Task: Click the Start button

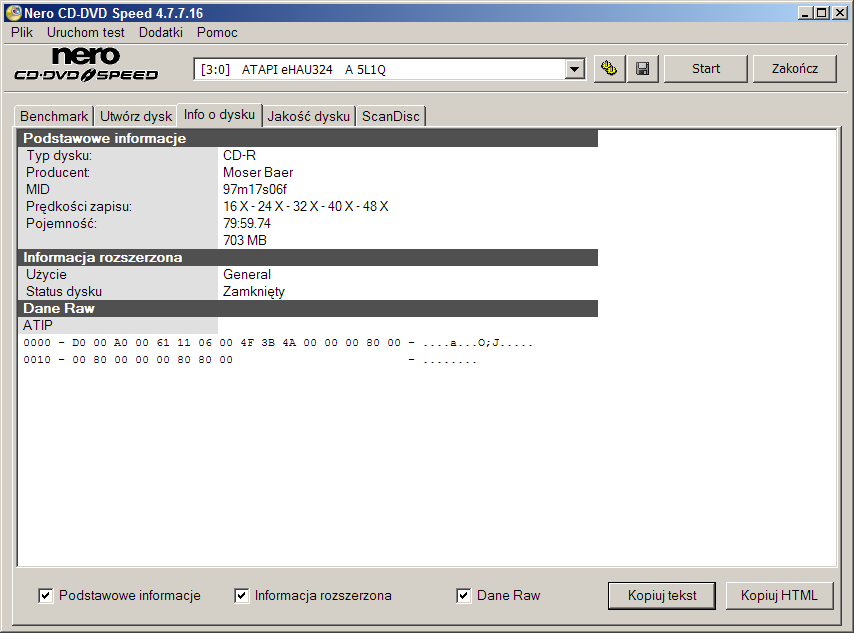Action: coord(706,69)
